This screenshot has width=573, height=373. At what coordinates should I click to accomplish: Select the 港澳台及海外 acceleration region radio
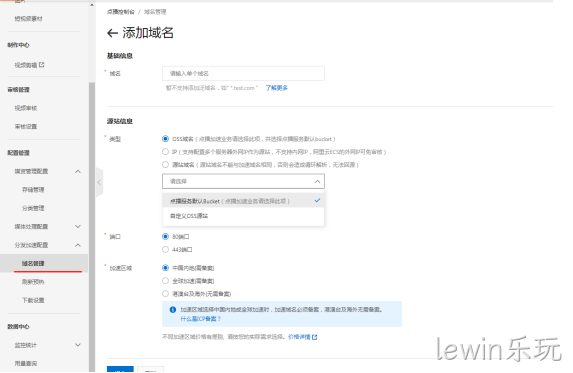[x=165, y=293]
